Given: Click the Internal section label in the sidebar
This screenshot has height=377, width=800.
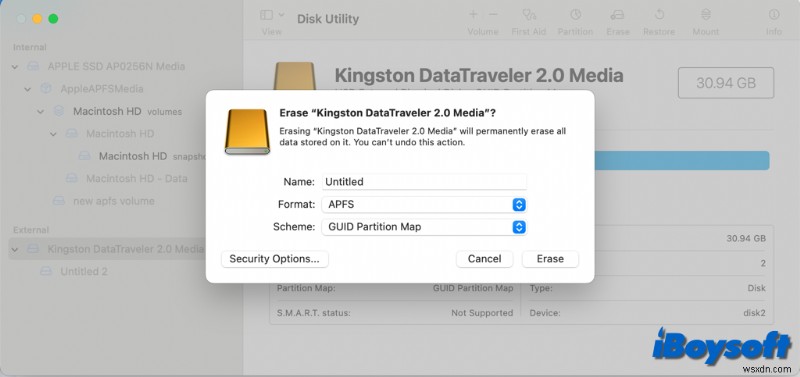Looking at the screenshot, I should tap(30, 47).
